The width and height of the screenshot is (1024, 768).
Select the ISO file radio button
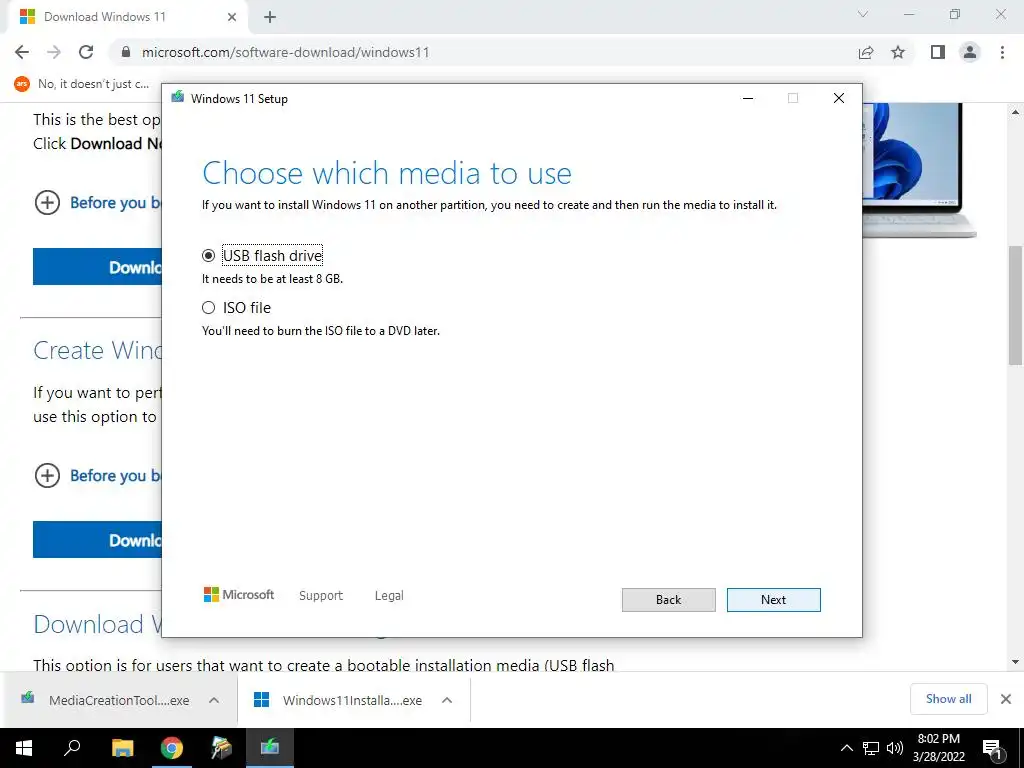click(208, 308)
